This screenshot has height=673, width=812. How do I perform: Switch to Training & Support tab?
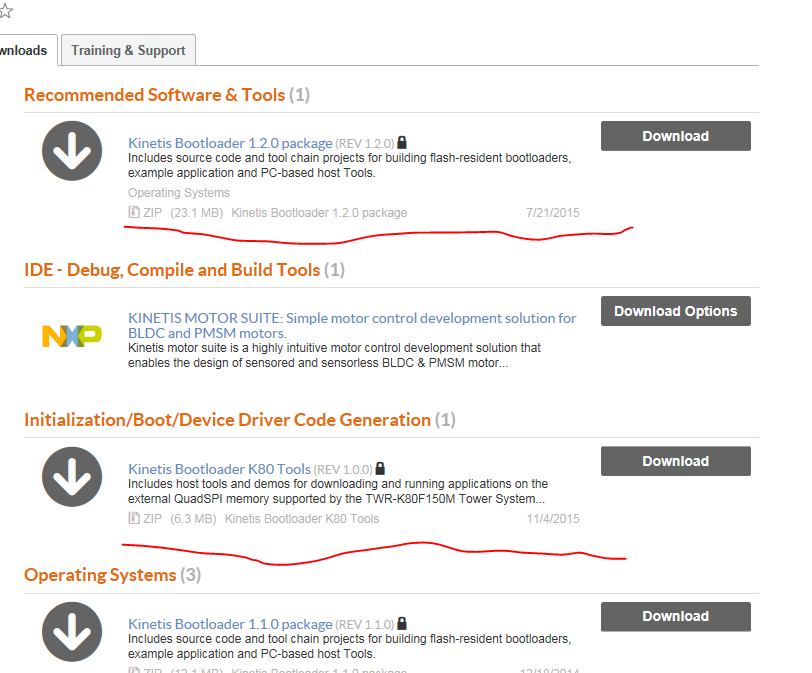[128, 50]
